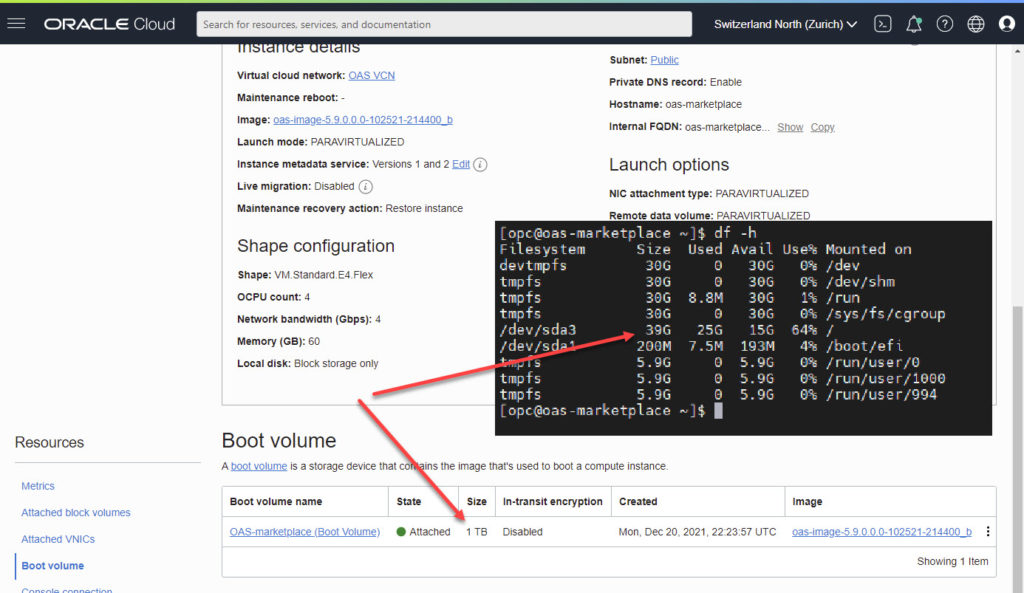This screenshot has width=1024, height=593.
Task: Click the Resources sidebar heading
Action: 50,443
